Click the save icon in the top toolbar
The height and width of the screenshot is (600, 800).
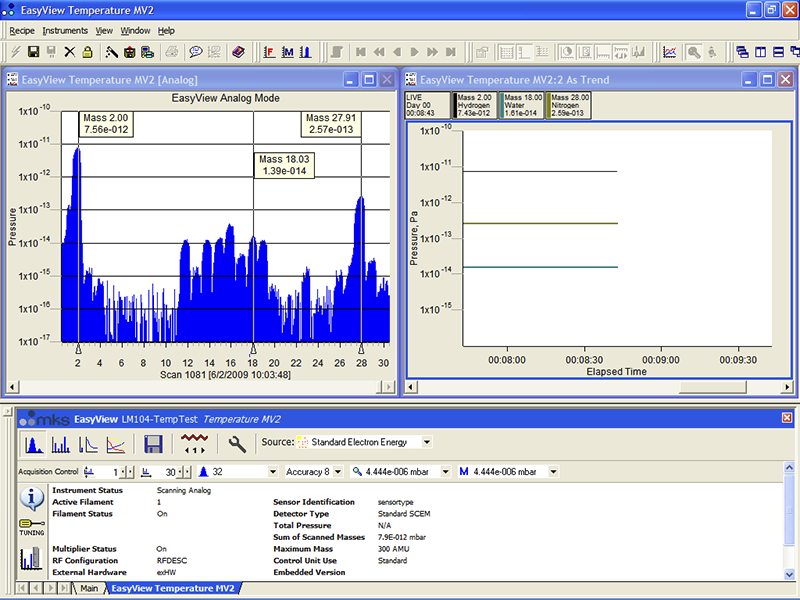click(x=33, y=52)
